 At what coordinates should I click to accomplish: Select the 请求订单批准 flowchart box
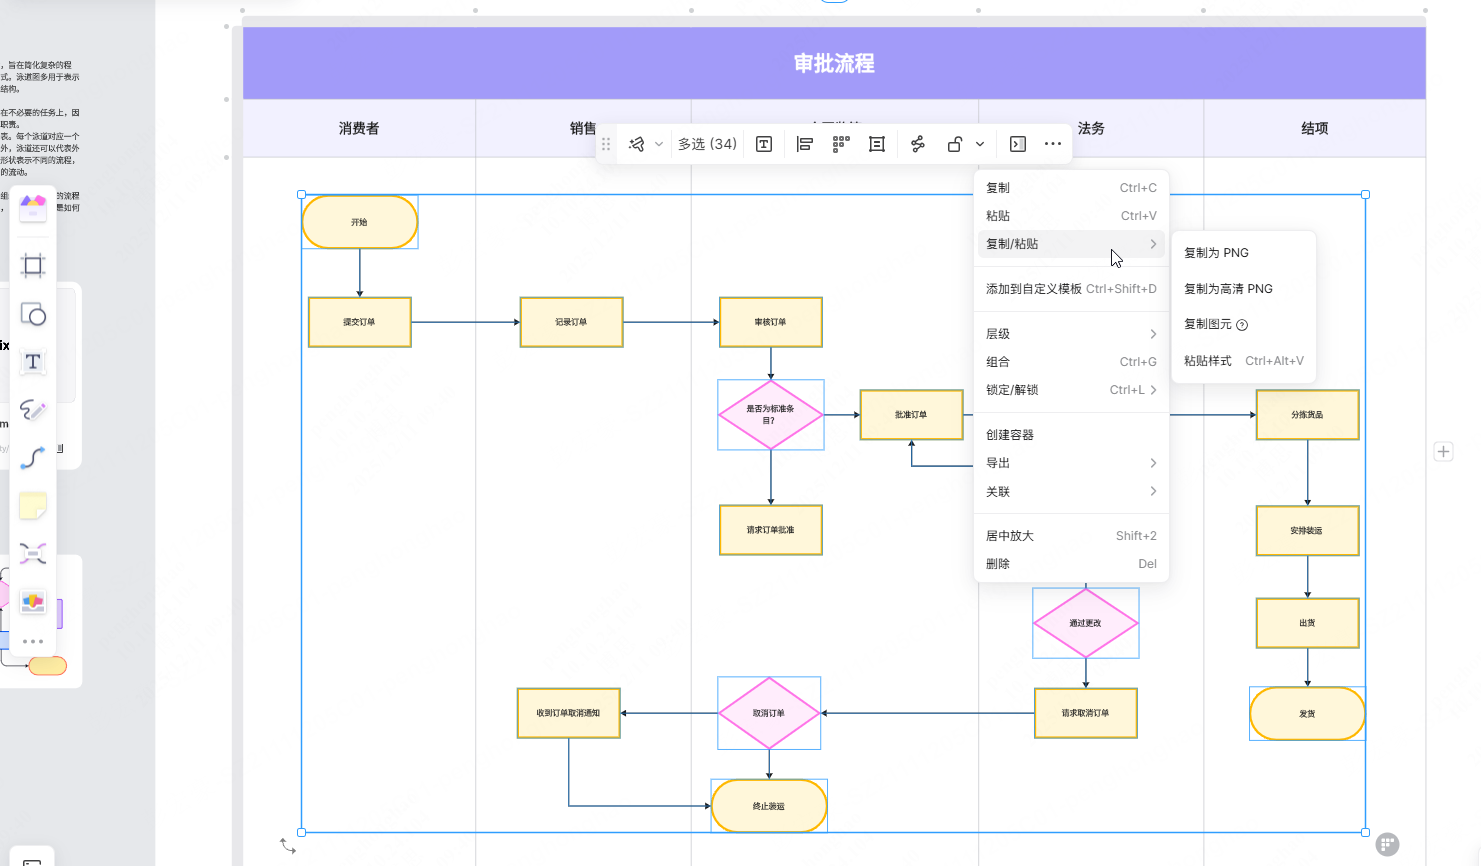coord(771,530)
